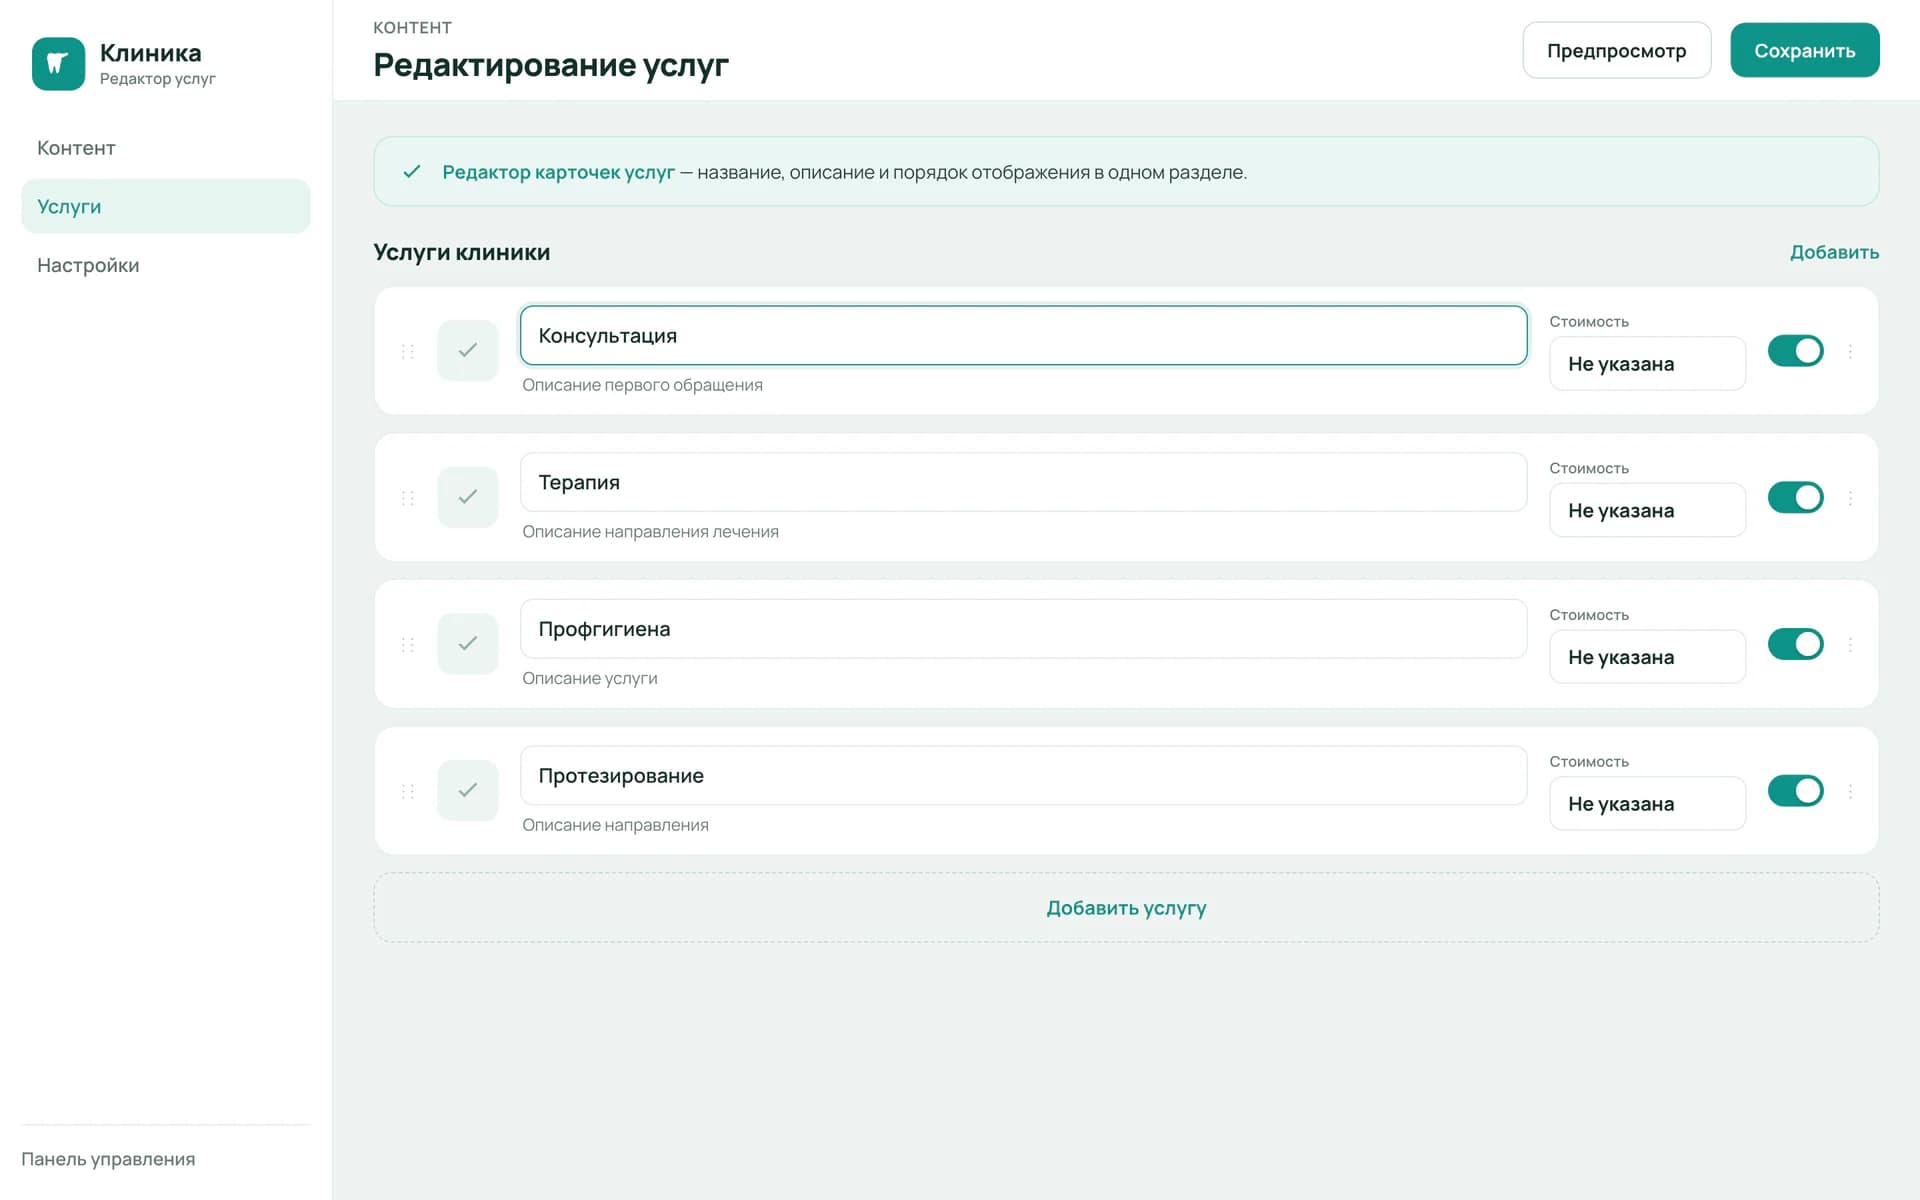Go to Панель управления link
Image resolution: width=1920 pixels, height=1200 pixels.
(x=108, y=1159)
